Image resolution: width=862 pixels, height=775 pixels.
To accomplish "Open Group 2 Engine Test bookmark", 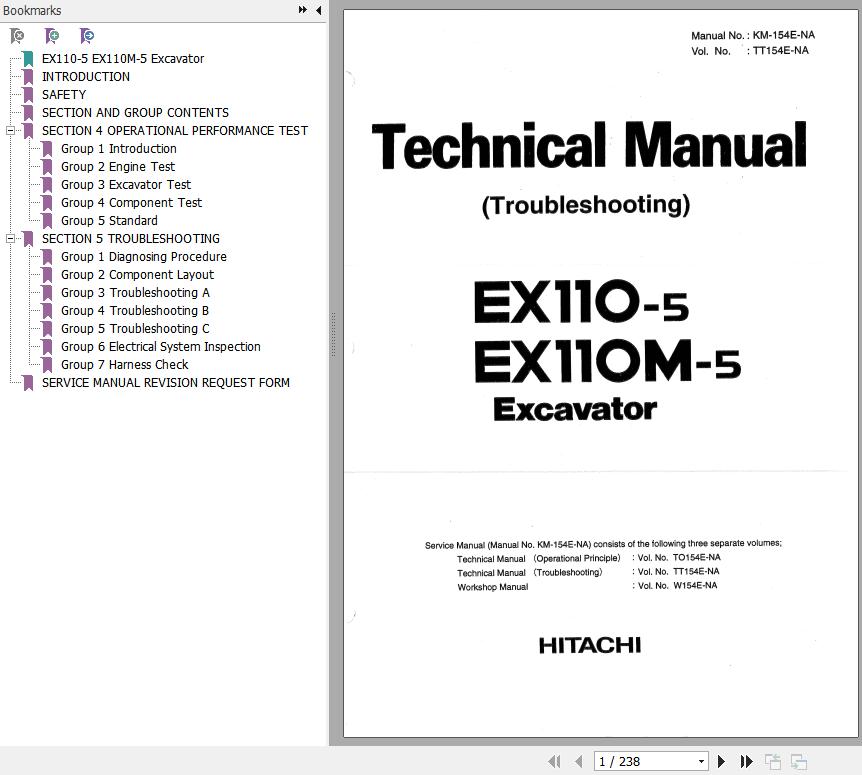I will 118,167.
